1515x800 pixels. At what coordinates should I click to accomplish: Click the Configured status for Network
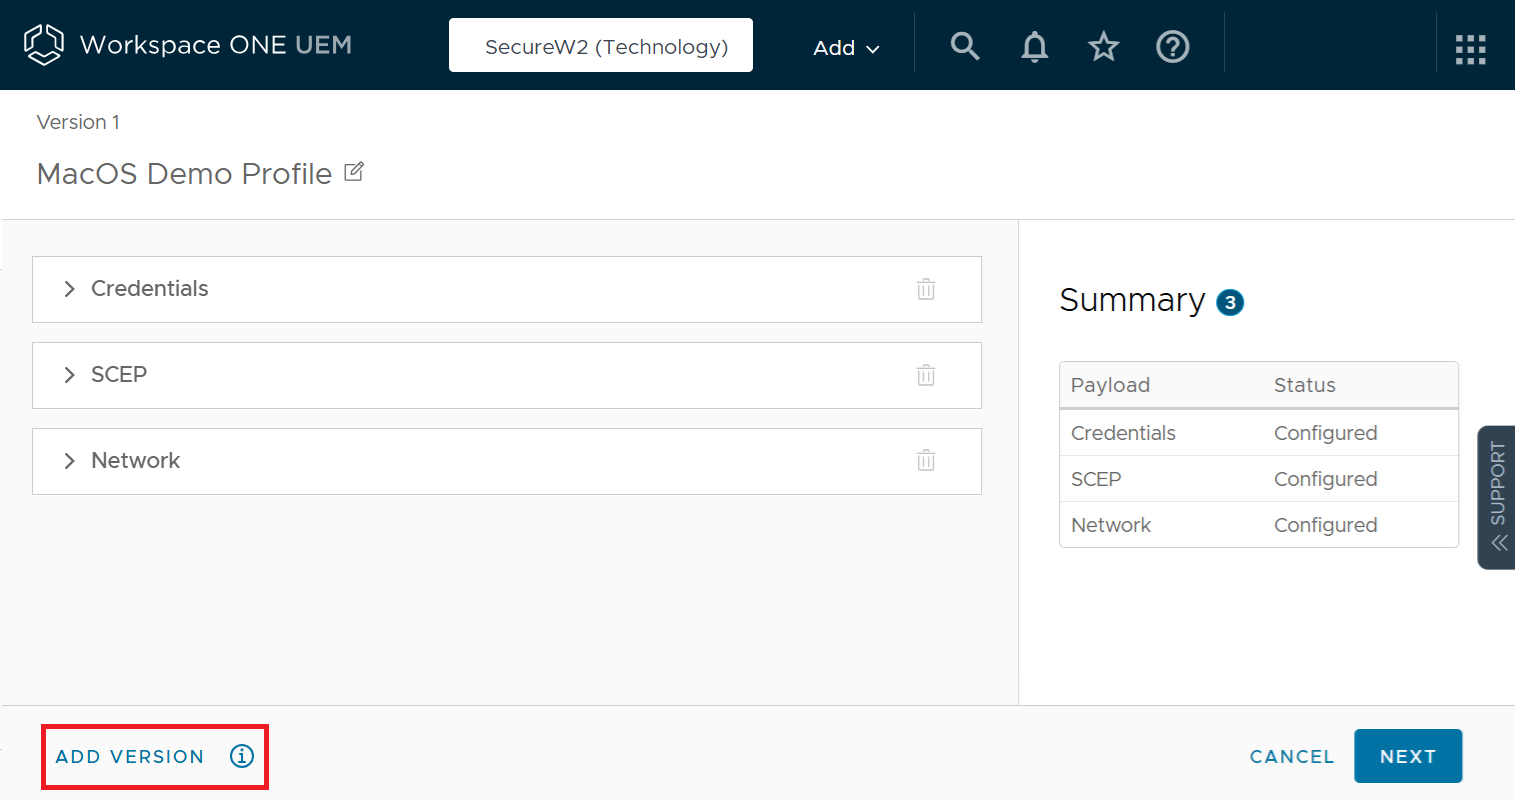pos(1326,525)
